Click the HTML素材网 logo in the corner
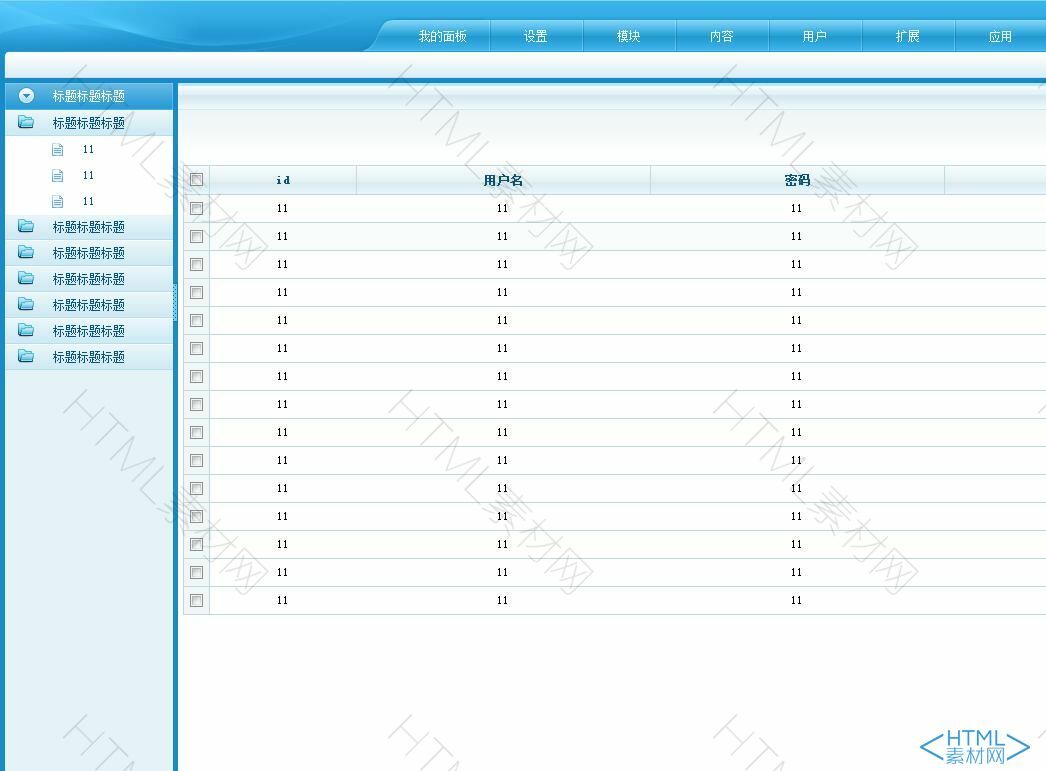 [974, 746]
